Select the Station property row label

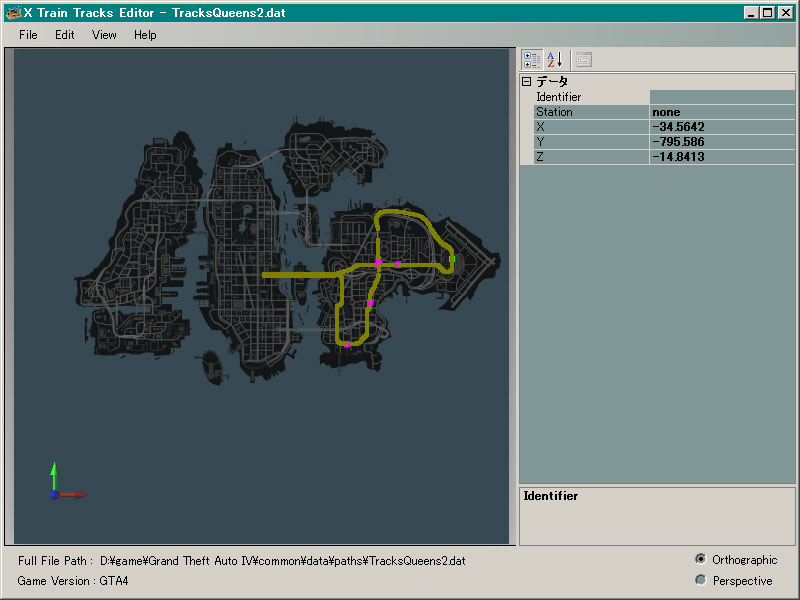click(x=591, y=112)
